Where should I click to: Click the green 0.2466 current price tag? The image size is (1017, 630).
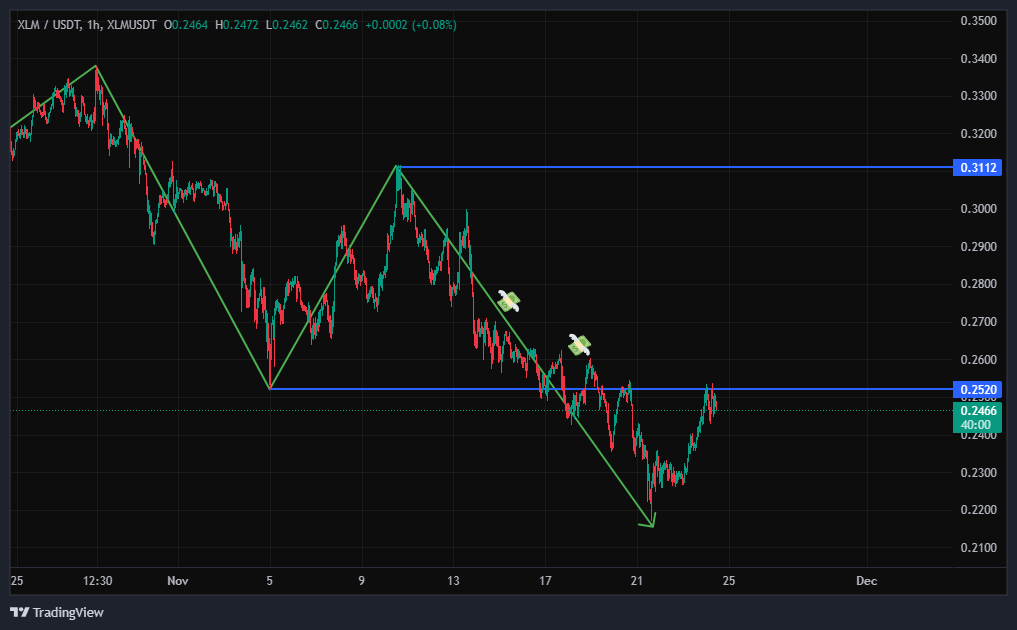979,411
